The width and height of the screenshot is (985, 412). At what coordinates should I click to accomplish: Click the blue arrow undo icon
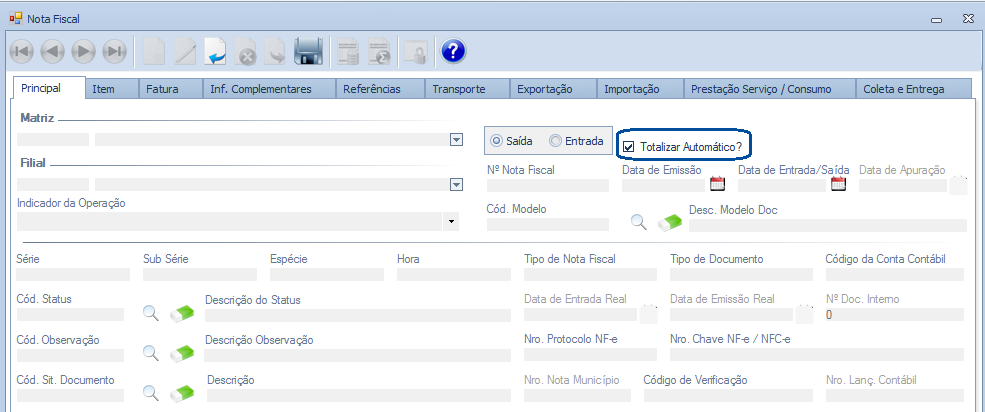(x=216, y=52)
